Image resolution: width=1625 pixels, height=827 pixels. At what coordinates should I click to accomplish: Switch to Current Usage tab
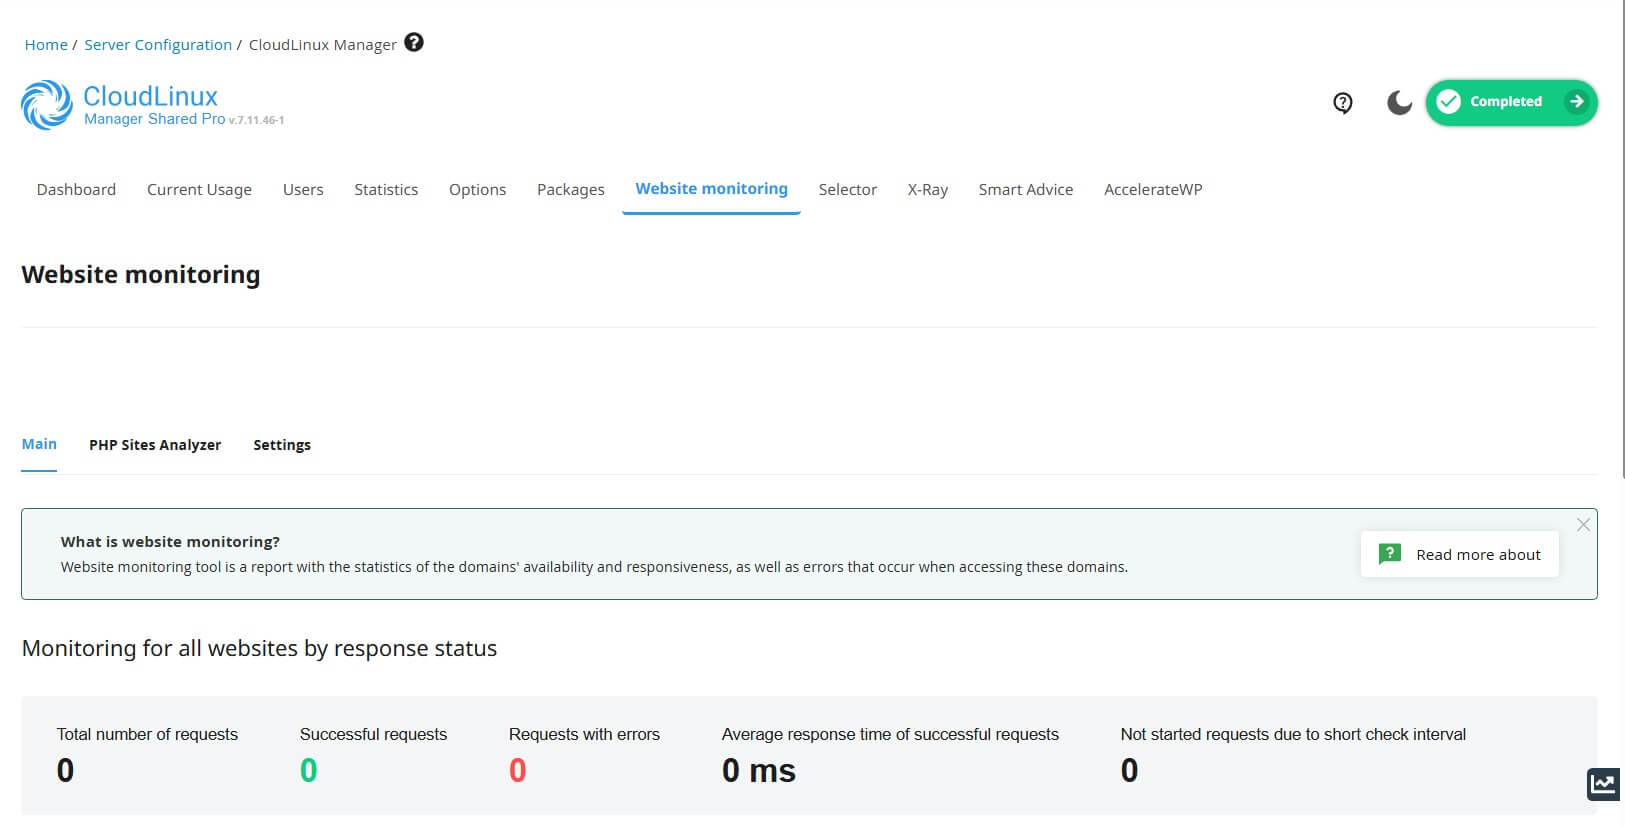(x=199, y=189)
